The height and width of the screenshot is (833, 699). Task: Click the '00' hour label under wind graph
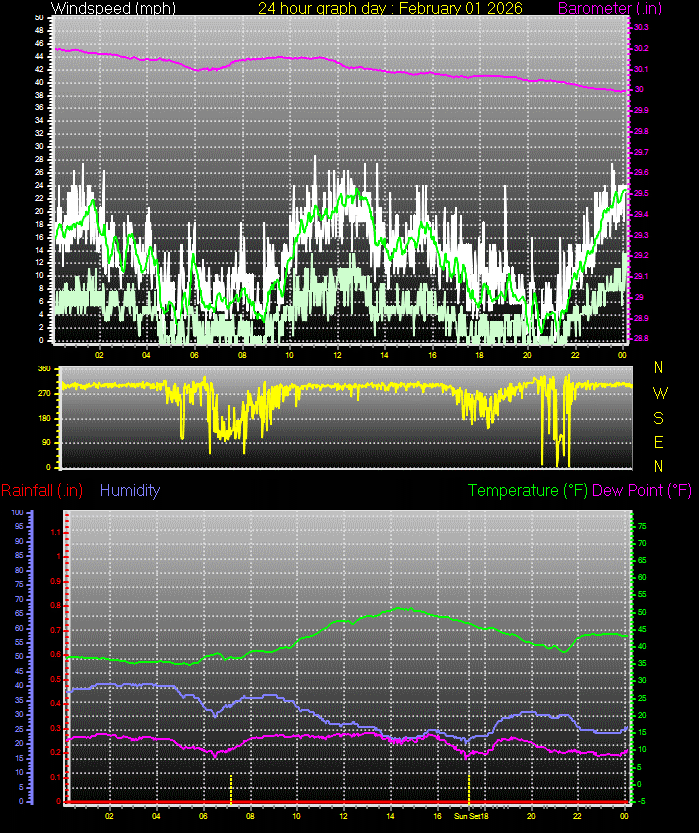(623, 355)
